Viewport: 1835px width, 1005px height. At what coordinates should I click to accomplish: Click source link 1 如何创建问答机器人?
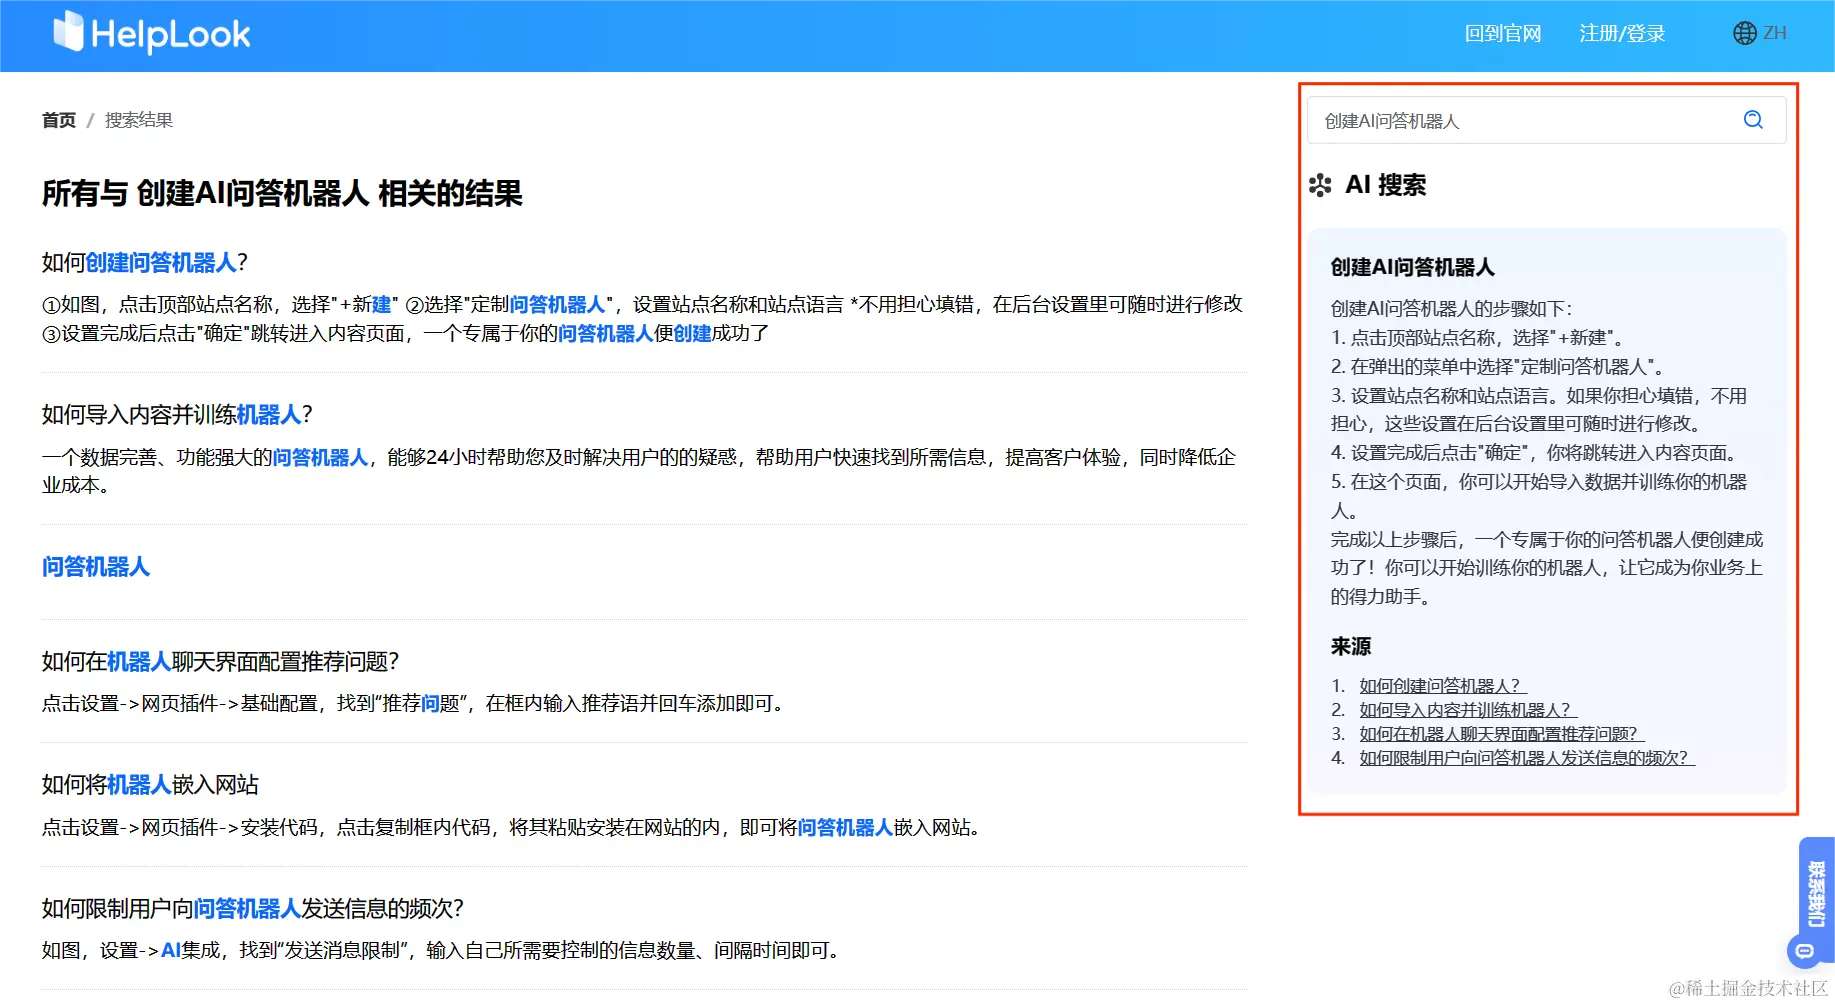1443,686
